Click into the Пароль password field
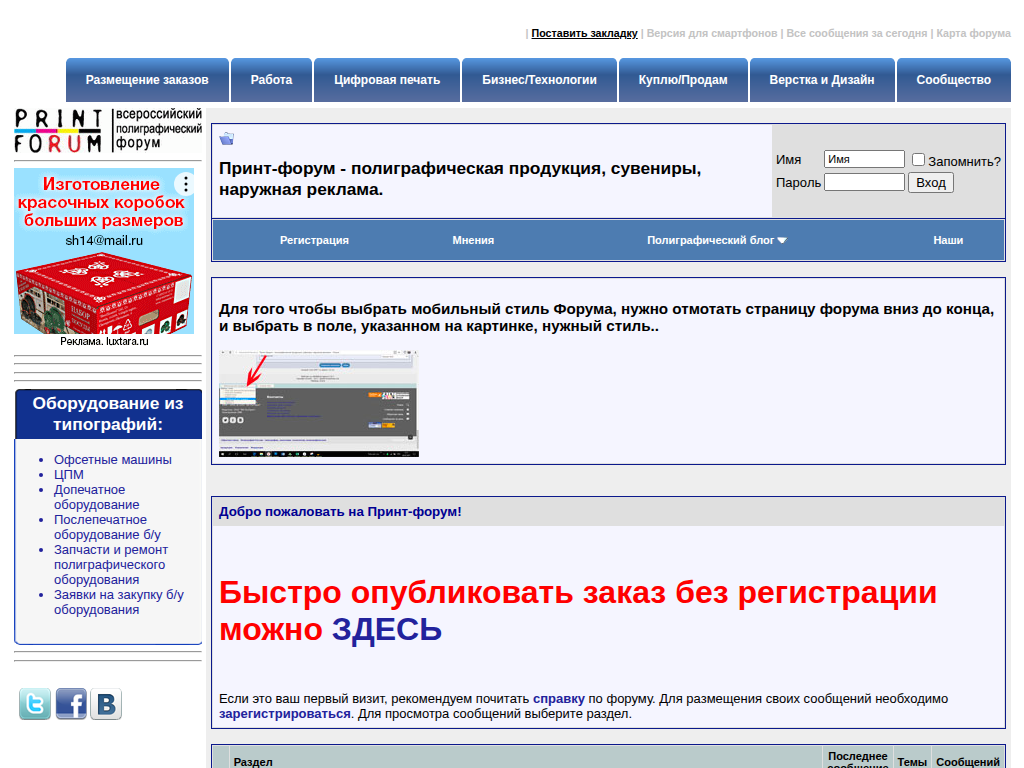Screen dimensions: 1024x768 coord(864,182)
